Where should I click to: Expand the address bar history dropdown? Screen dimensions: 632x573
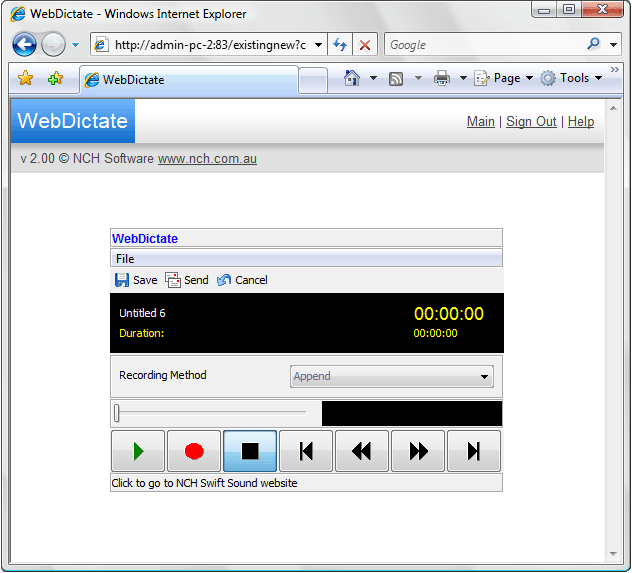coord(318,45)
